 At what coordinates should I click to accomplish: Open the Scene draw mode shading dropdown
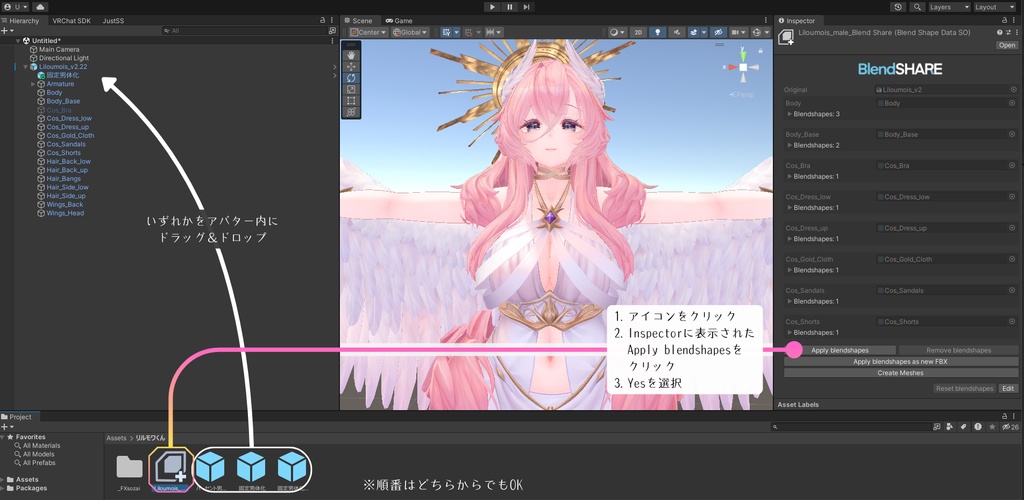click(x=617, y=32)
